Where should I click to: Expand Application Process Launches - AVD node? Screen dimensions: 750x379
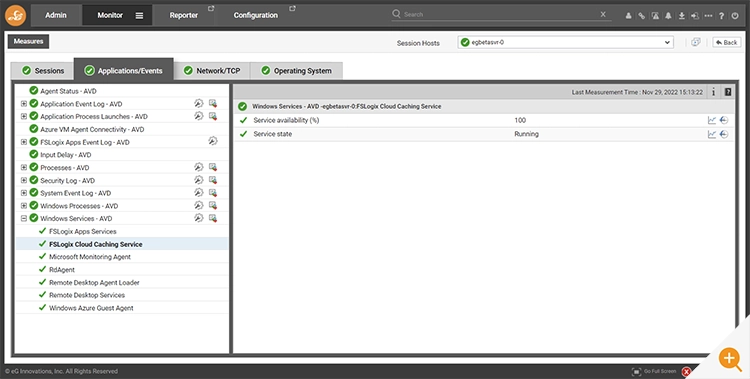coord(23,116)
